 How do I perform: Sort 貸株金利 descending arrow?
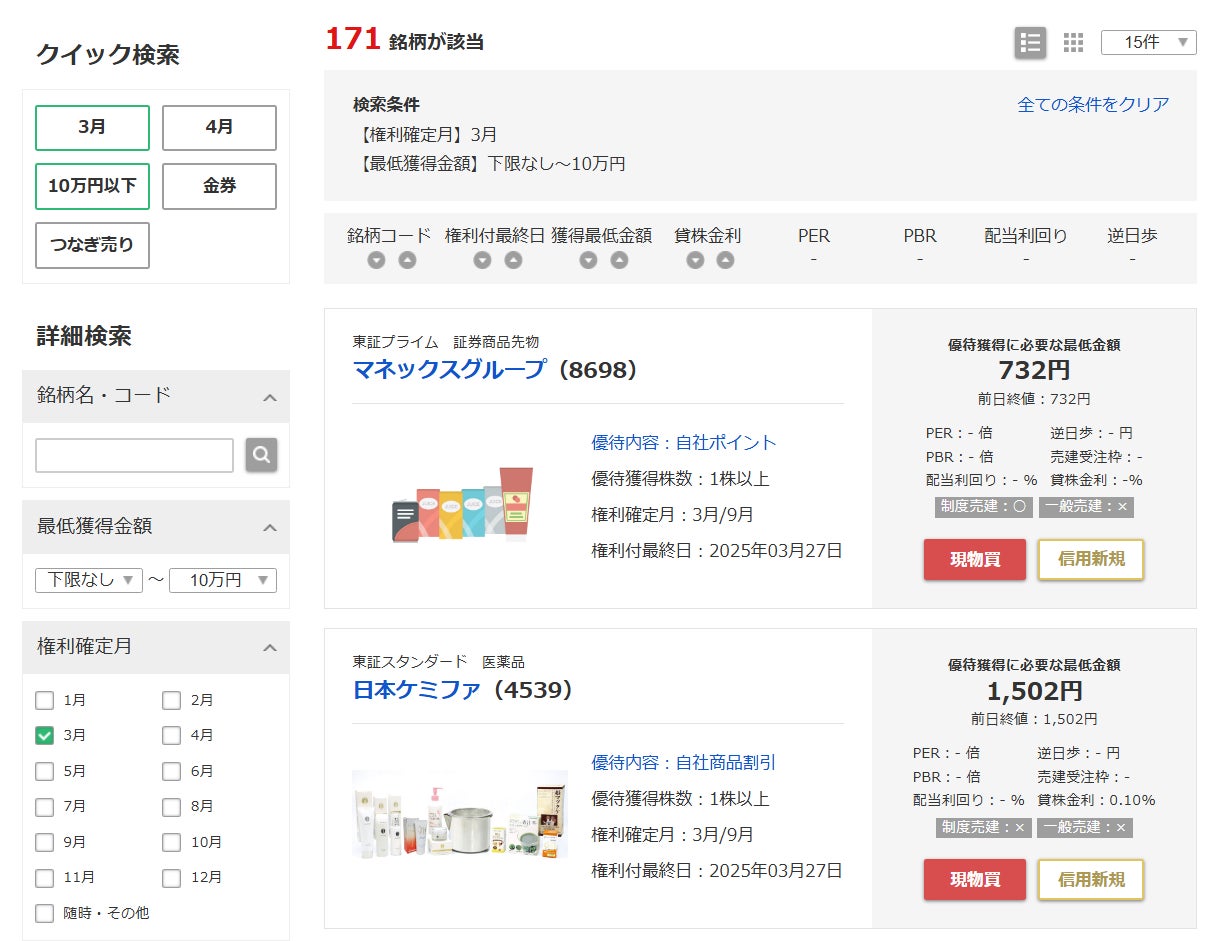coord(695,260)
